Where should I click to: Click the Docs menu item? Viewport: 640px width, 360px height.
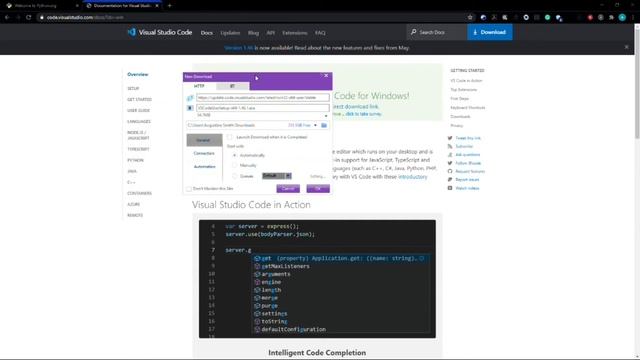[x=207, y=33]
